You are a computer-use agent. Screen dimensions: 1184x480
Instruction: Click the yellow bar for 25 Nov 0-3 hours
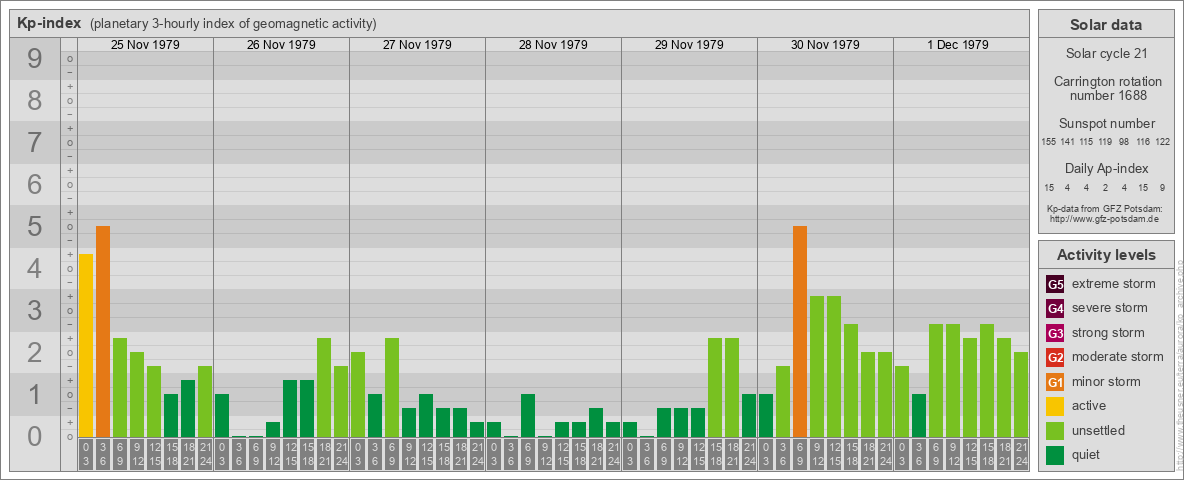[x=86, y=346]
